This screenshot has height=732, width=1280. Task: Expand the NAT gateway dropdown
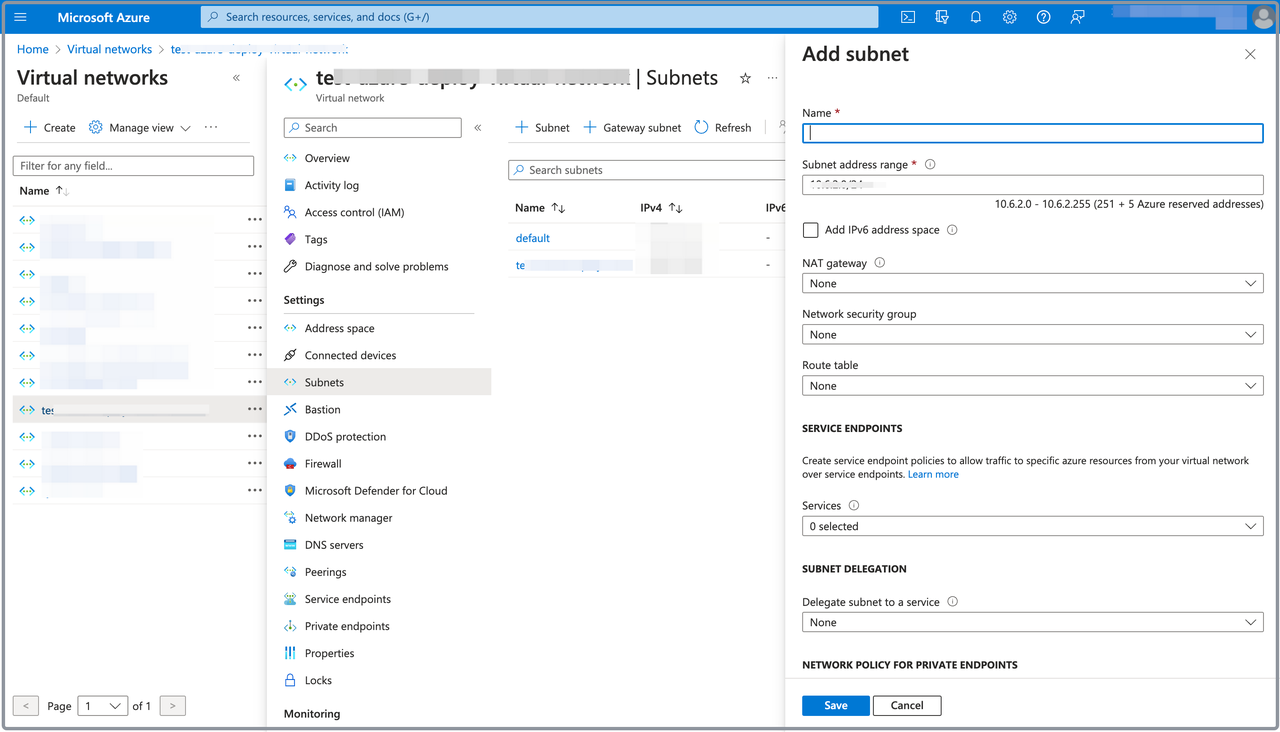1032,284
